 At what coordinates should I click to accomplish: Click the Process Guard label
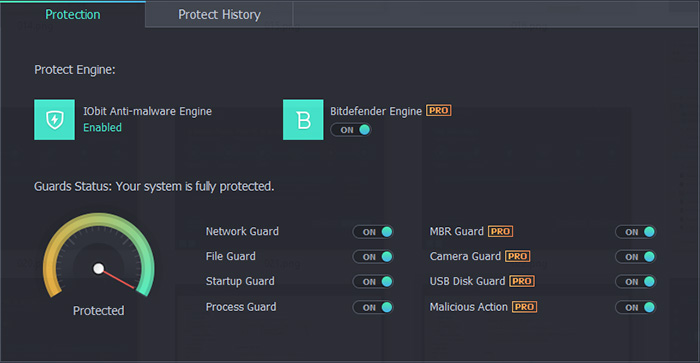(x=241, y=307)
